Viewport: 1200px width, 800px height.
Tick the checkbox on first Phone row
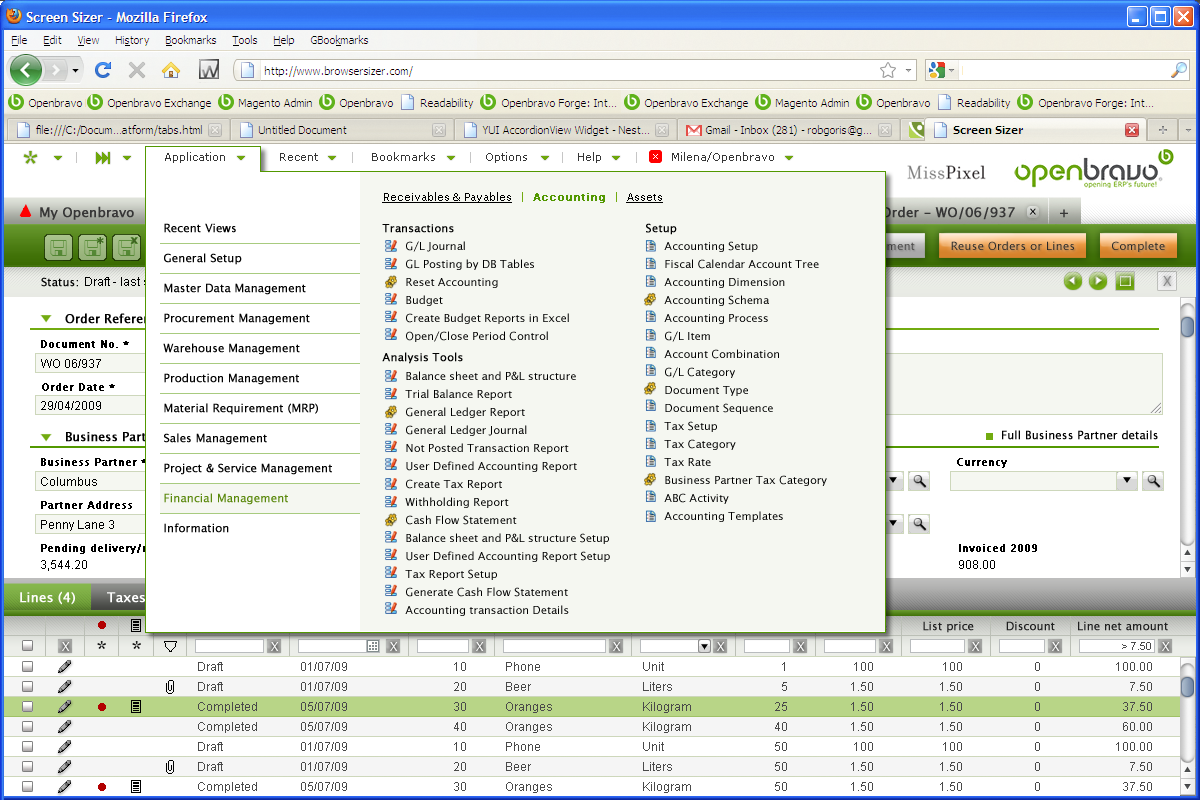[x=28, y=667]
